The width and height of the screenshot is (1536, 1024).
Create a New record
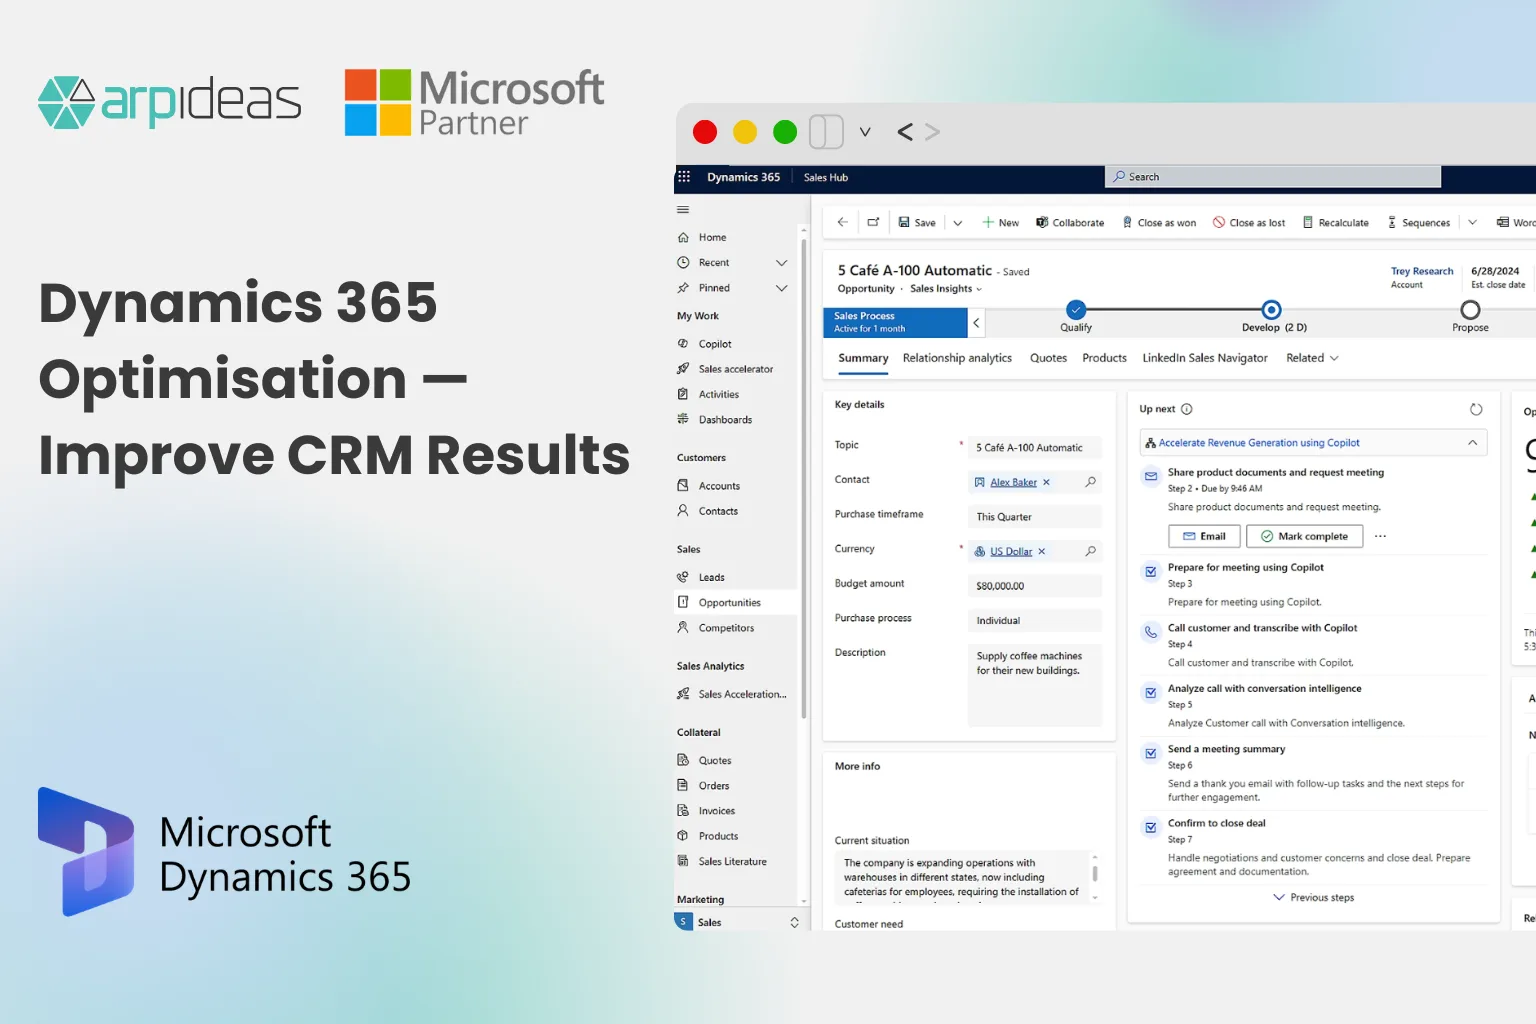click(1000, 222)
